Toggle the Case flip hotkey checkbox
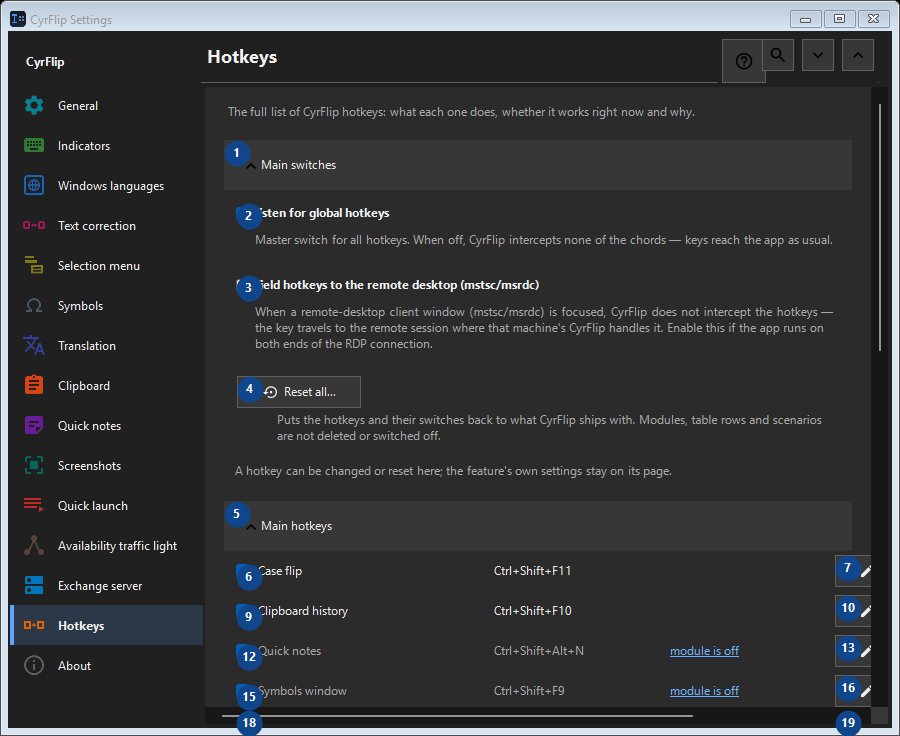 point(243,571)
